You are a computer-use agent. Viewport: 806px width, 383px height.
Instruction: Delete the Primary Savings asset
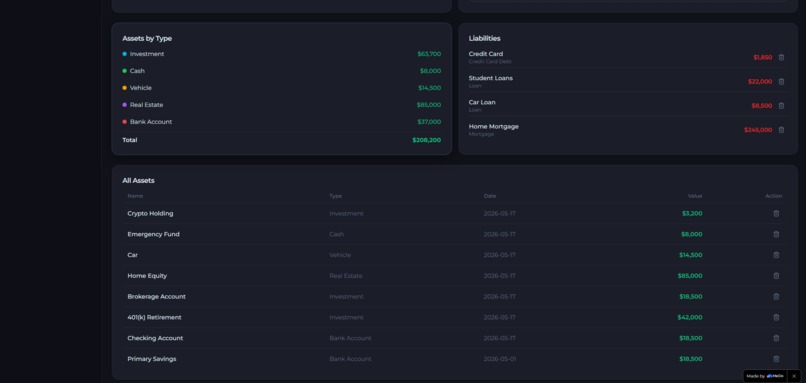click(776, 359)
